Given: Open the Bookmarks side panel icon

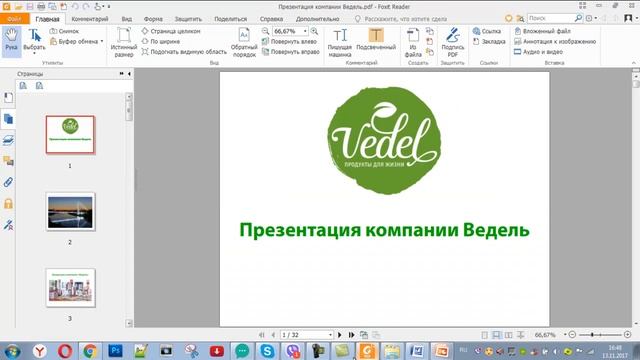Looking at the screenshot, I should 8,98.
